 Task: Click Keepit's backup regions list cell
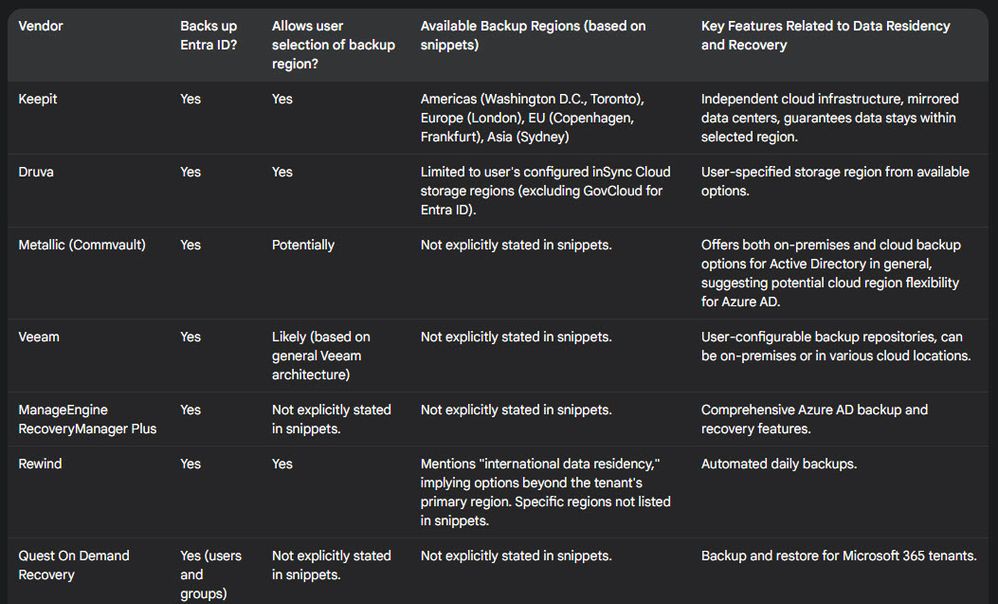[x=532, y=118]
